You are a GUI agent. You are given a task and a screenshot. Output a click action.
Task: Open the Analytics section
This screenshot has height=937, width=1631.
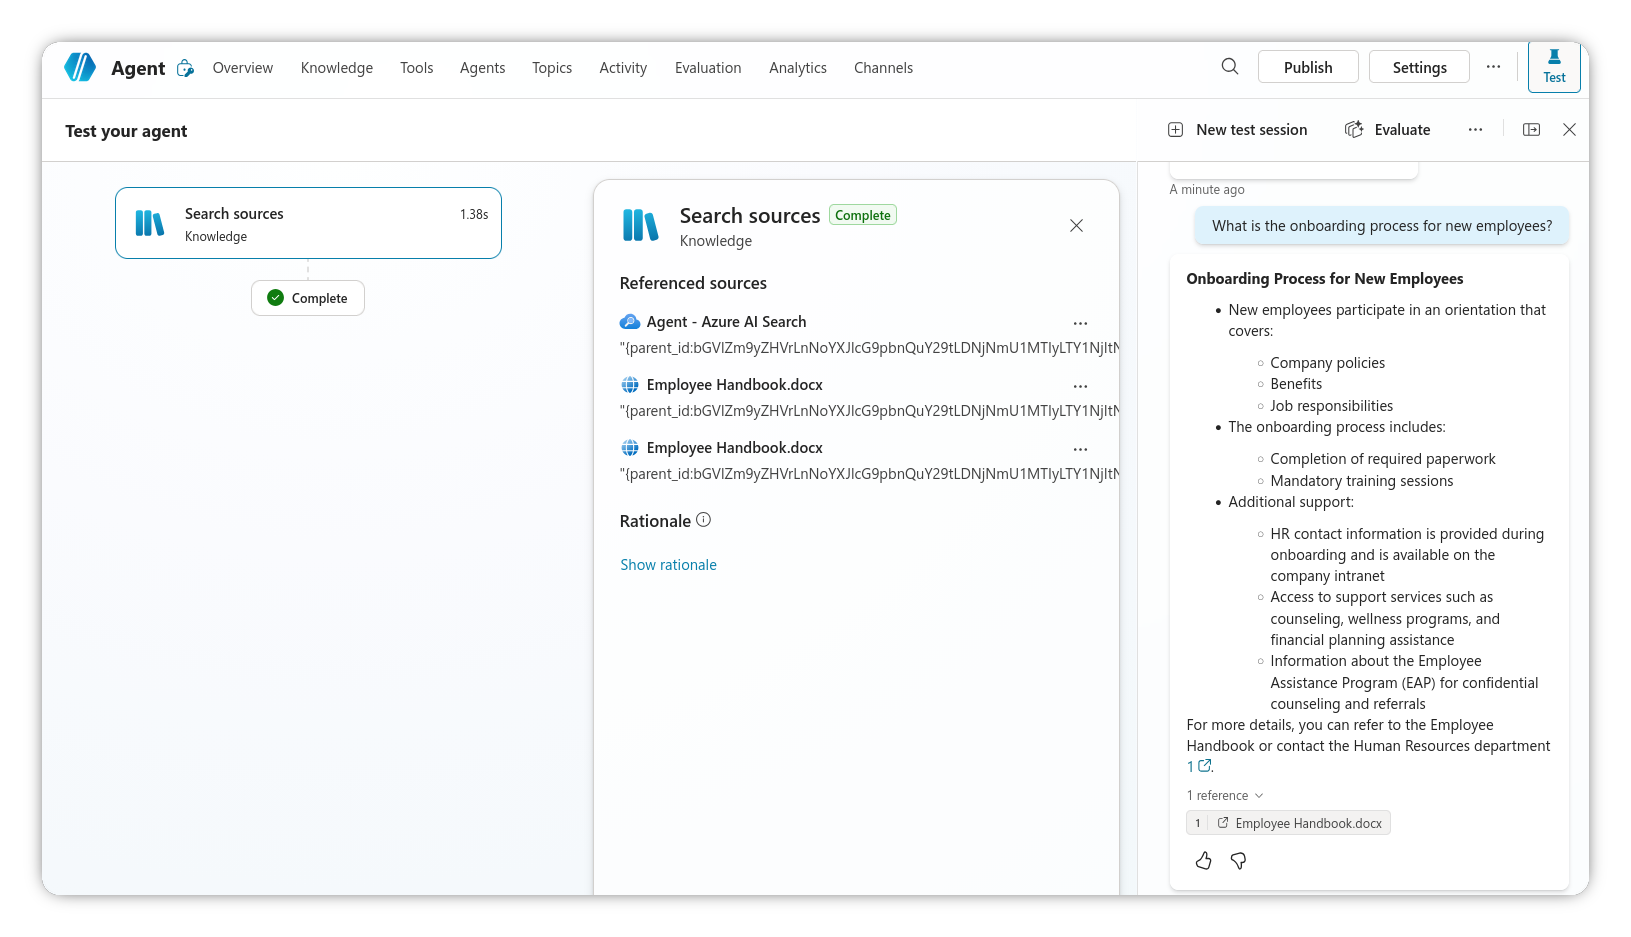pyautogui.click(x=797, y=67)
